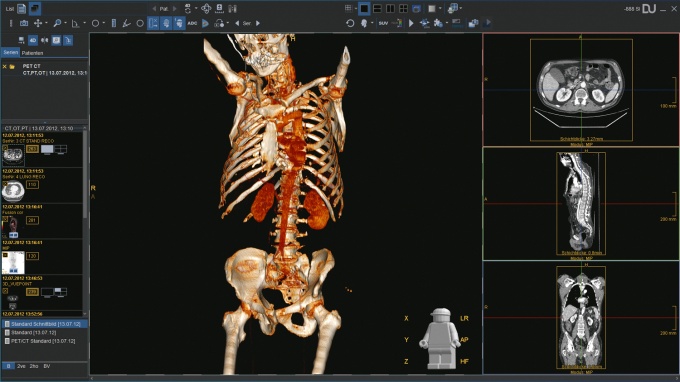The image size is (680, 382).
Task: Switch to the Patienten tab
Action: (x=32, y=53)
